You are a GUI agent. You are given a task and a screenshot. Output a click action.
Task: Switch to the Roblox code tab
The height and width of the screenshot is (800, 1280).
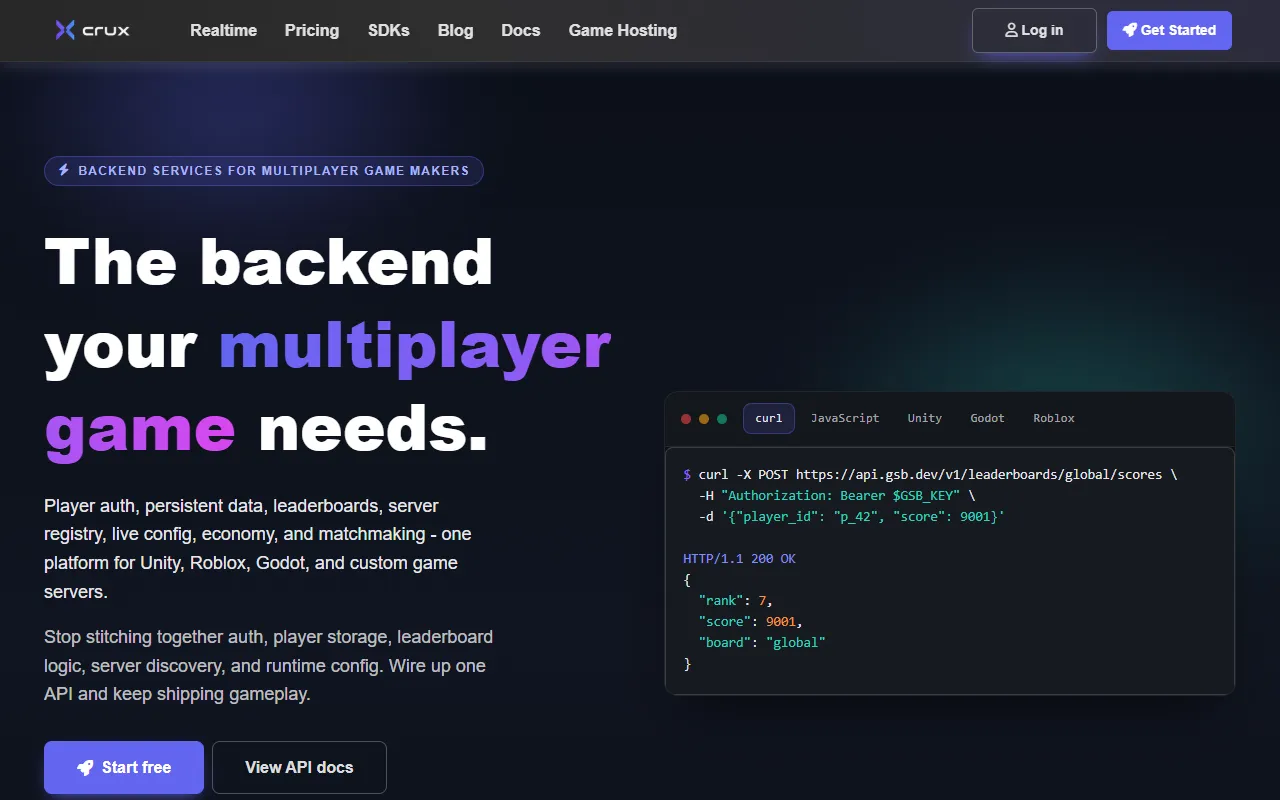click(1054, 418)
